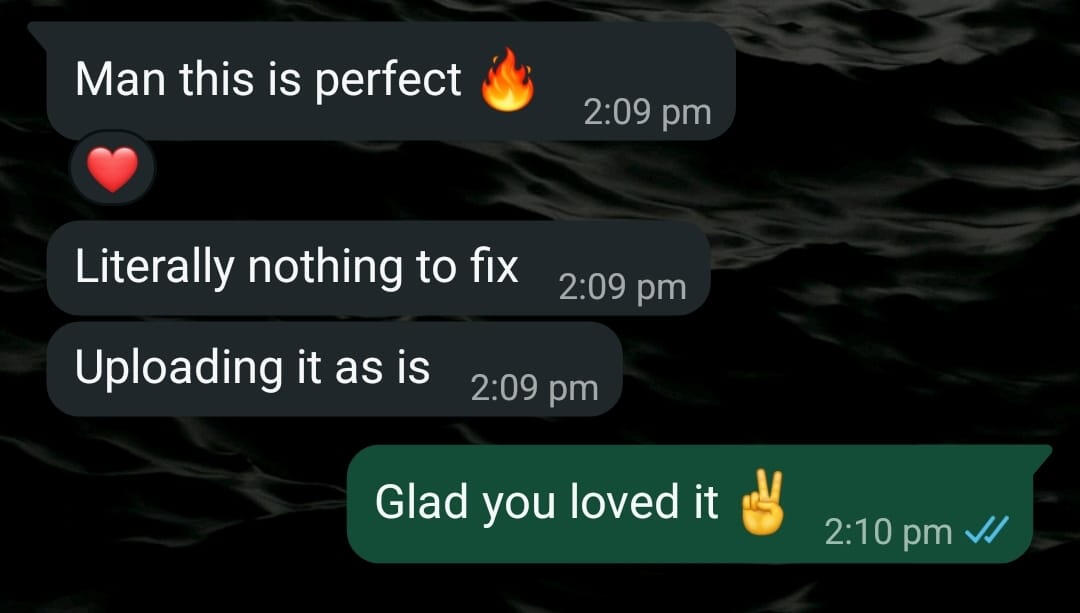Screen dimensions: 1080x613
Task: Select the "Man this is perfect" message bubble
Action: click(x=391, y=81)
